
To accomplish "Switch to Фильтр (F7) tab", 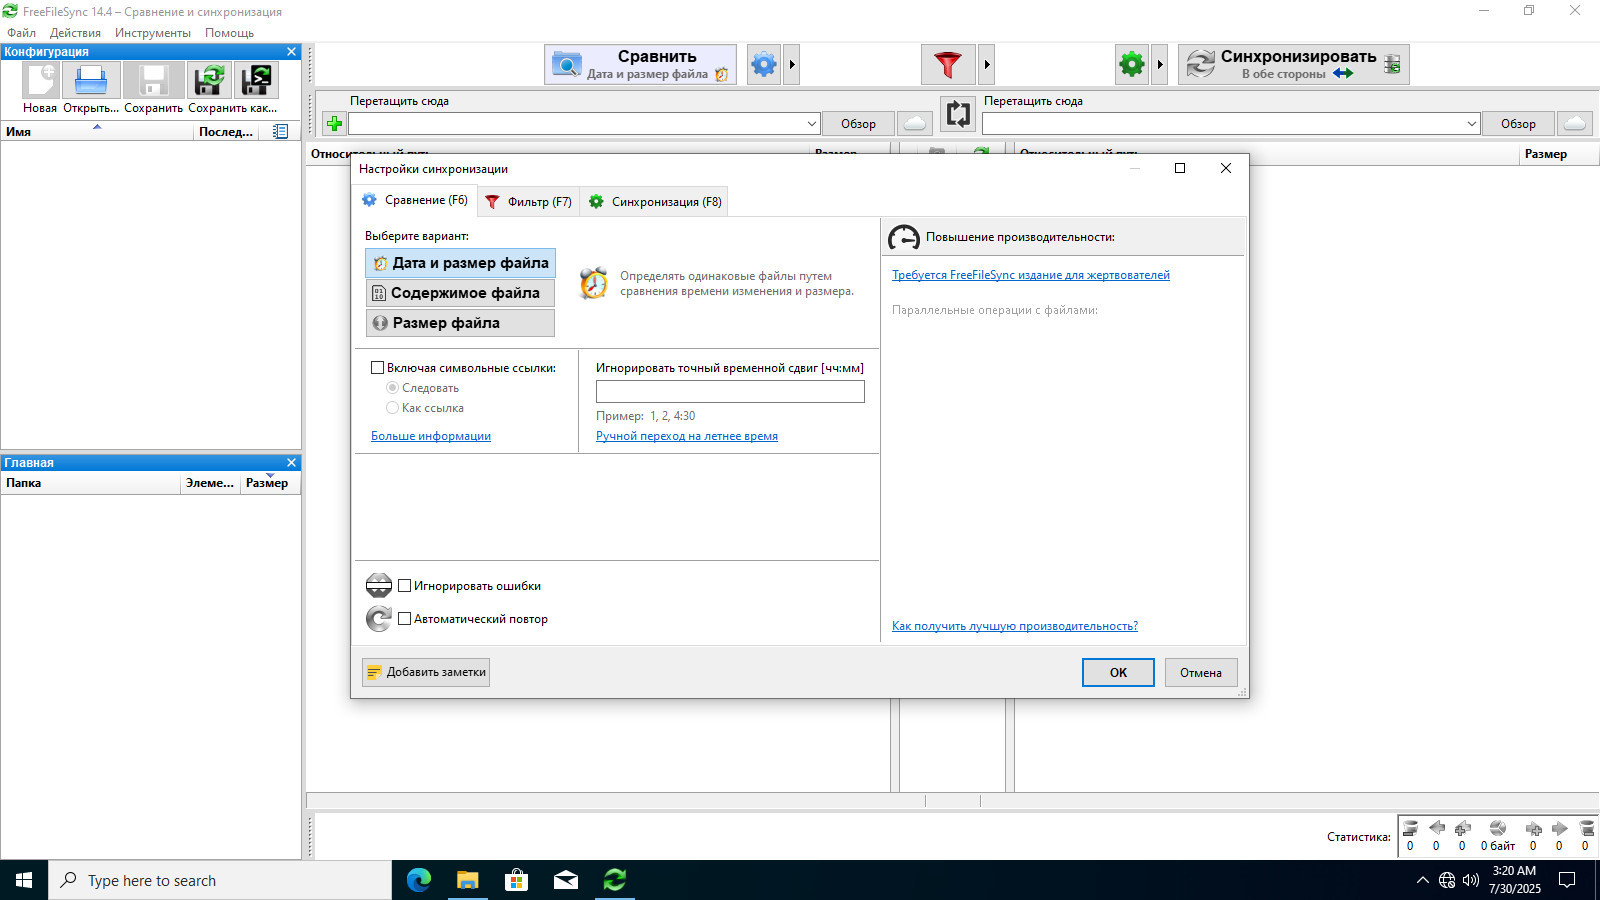I will pos(528,202).
